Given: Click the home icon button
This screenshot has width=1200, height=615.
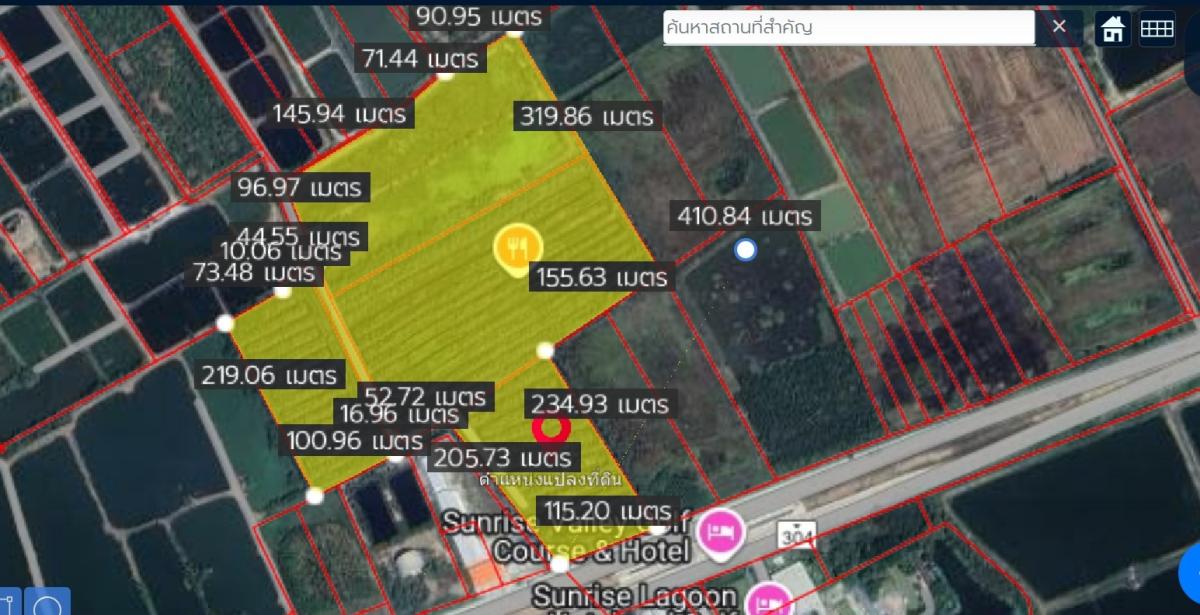Looking at the screenshot, I should point(1112,29).
